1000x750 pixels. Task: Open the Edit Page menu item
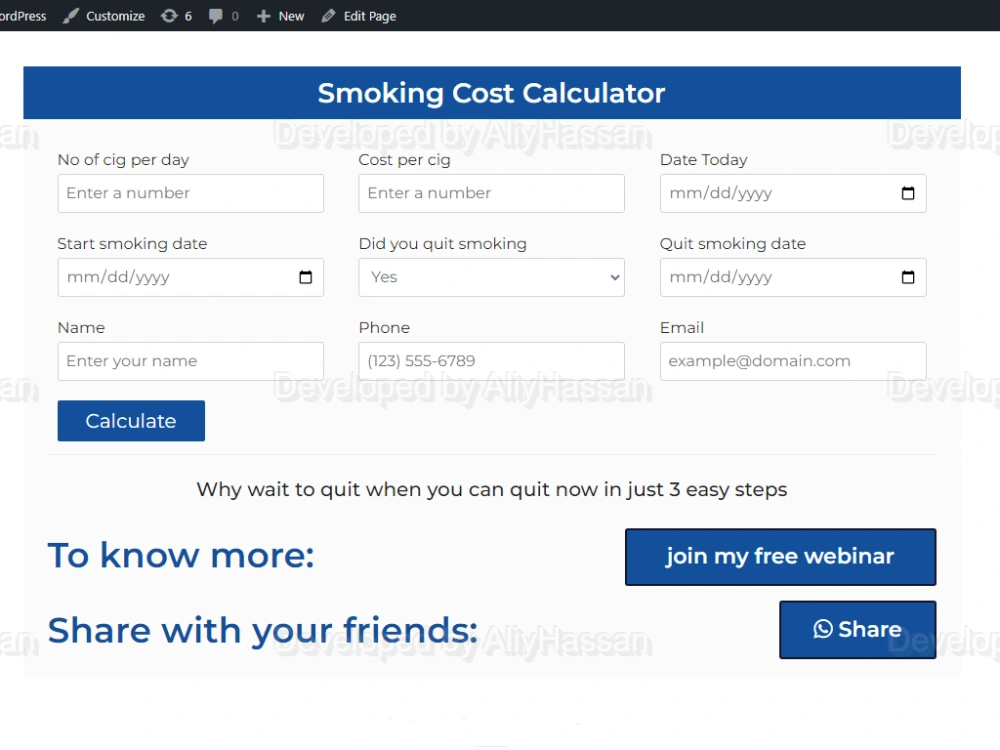pos(358,16)
